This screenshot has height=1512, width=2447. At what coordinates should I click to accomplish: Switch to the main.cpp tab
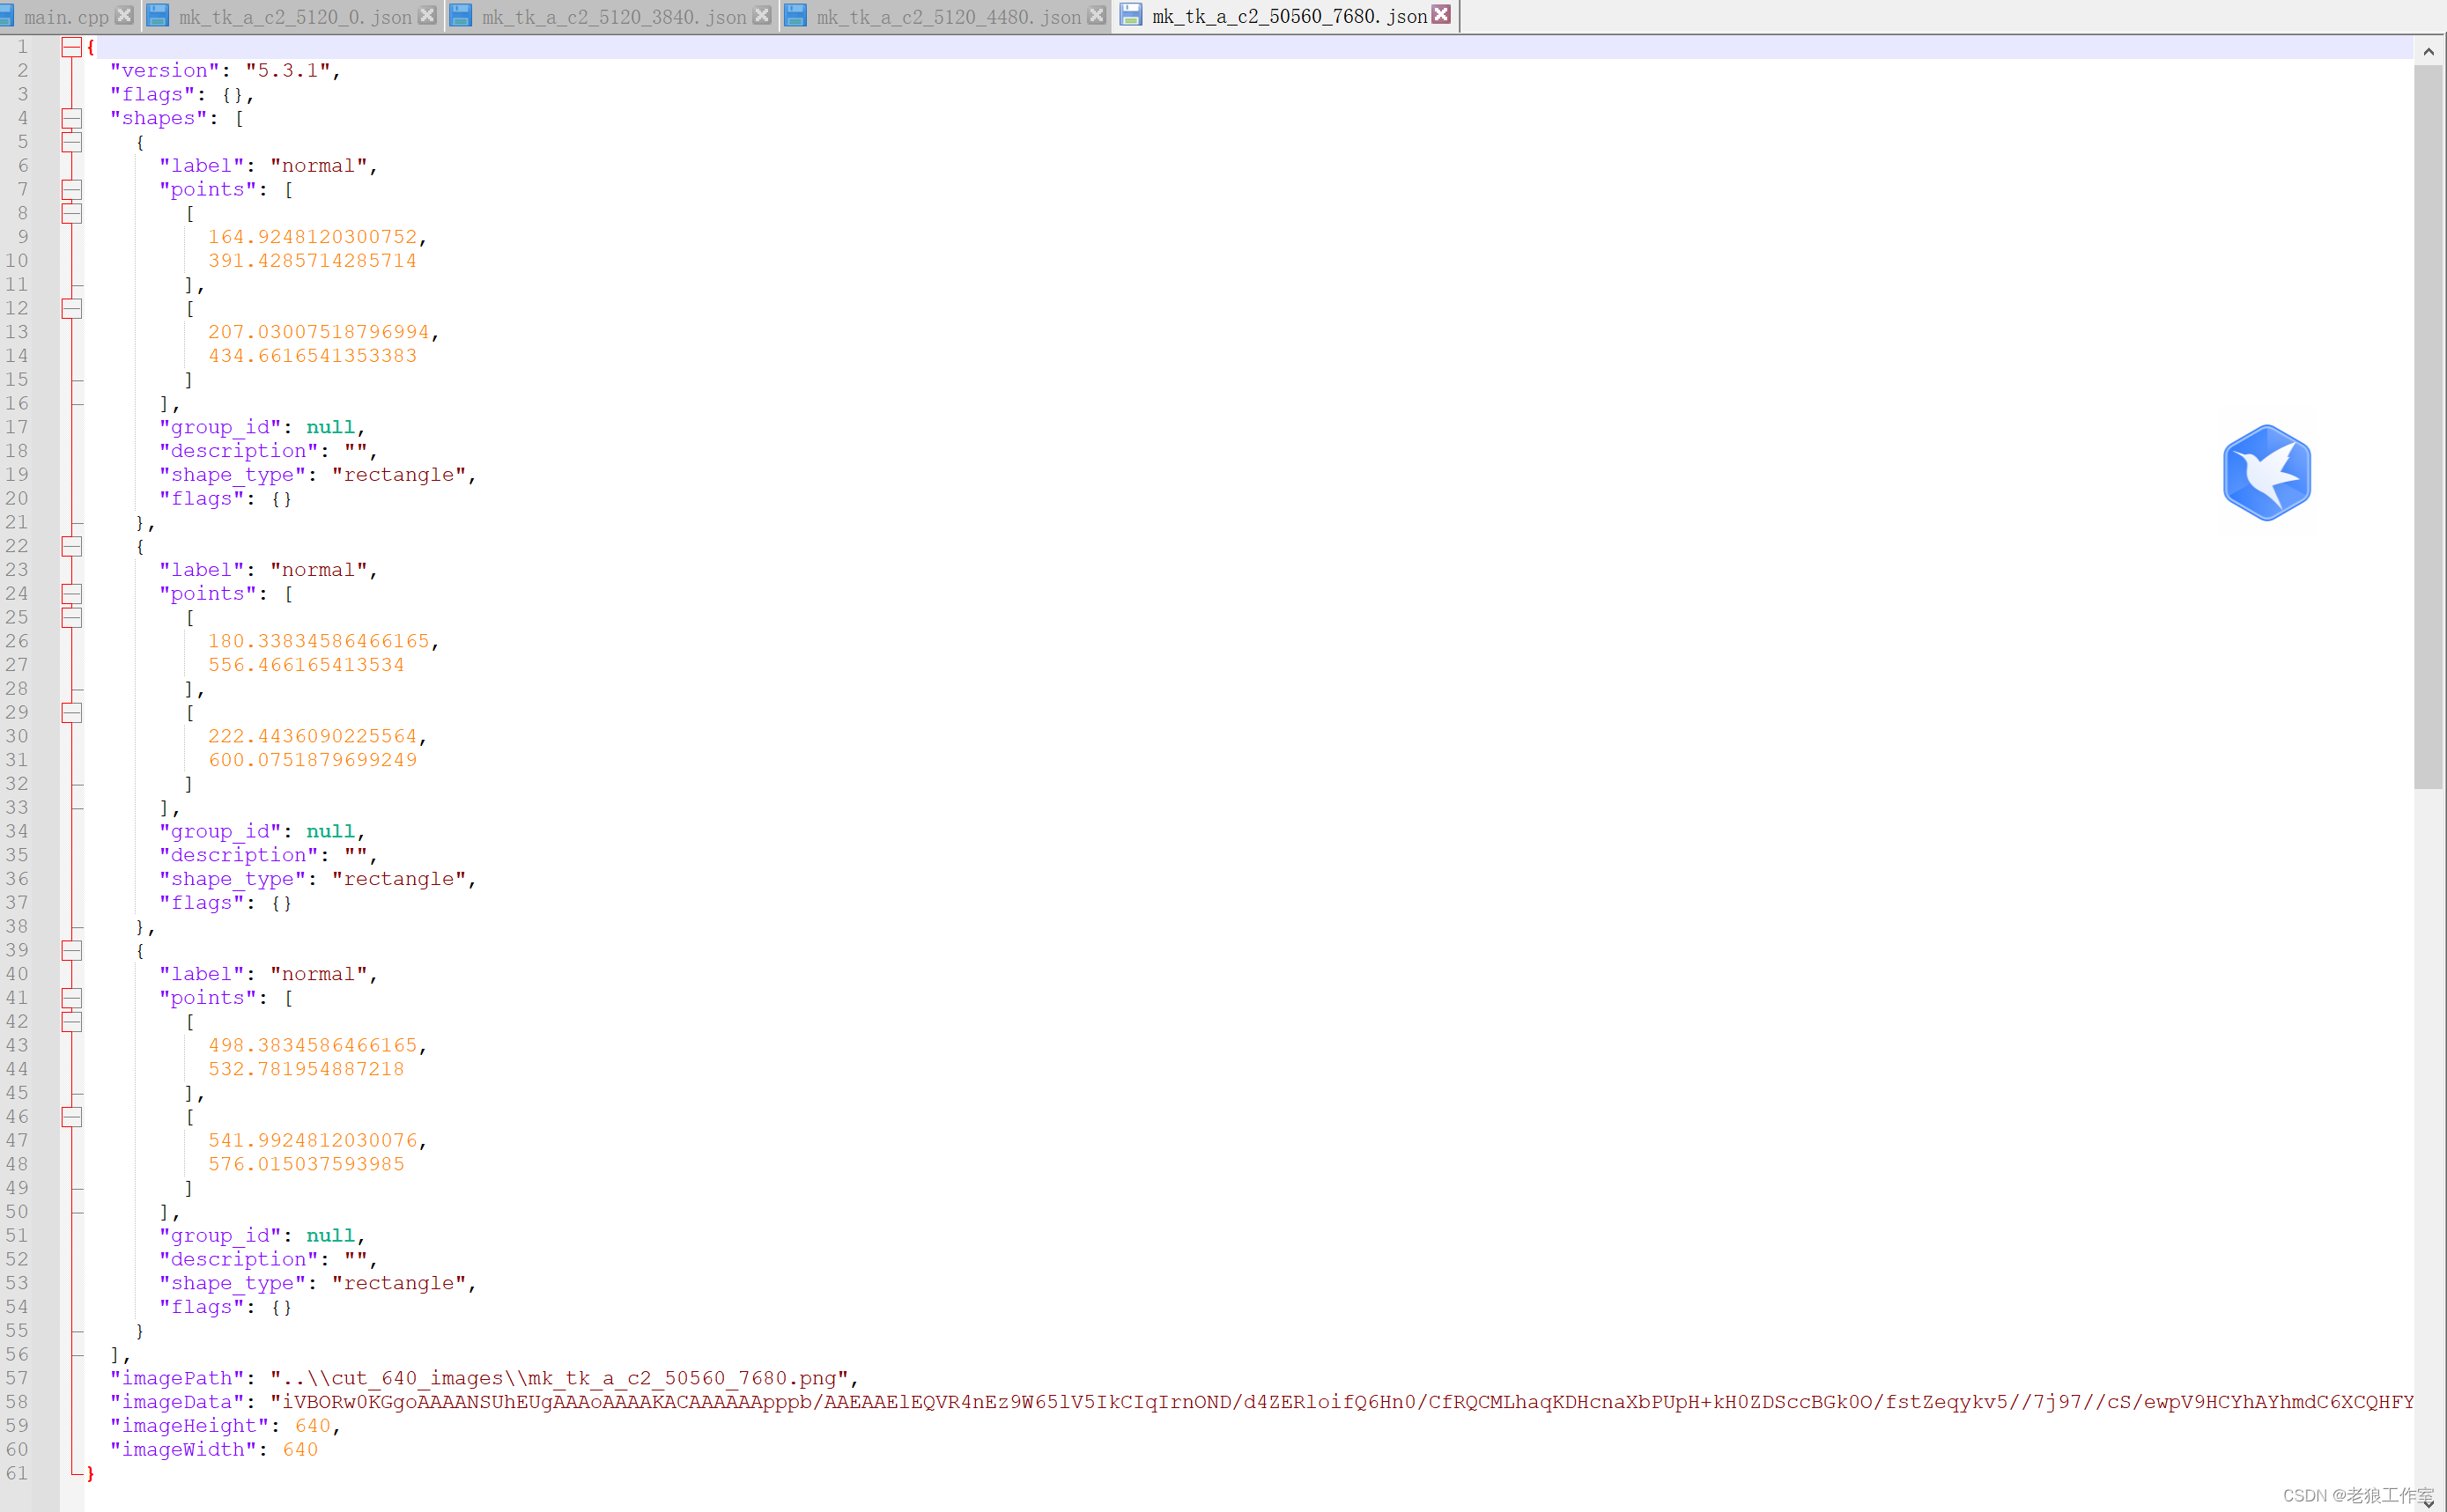[x=65, y=17]
